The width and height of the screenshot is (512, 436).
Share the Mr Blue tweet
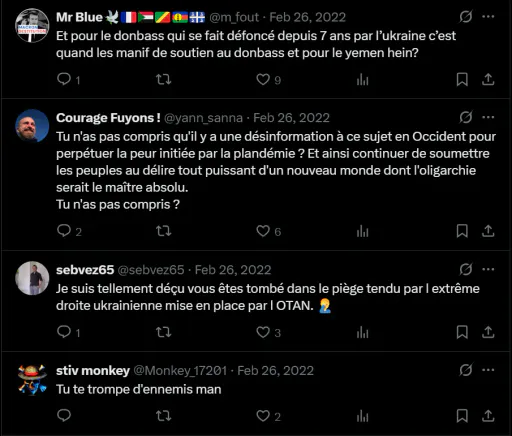488,80
